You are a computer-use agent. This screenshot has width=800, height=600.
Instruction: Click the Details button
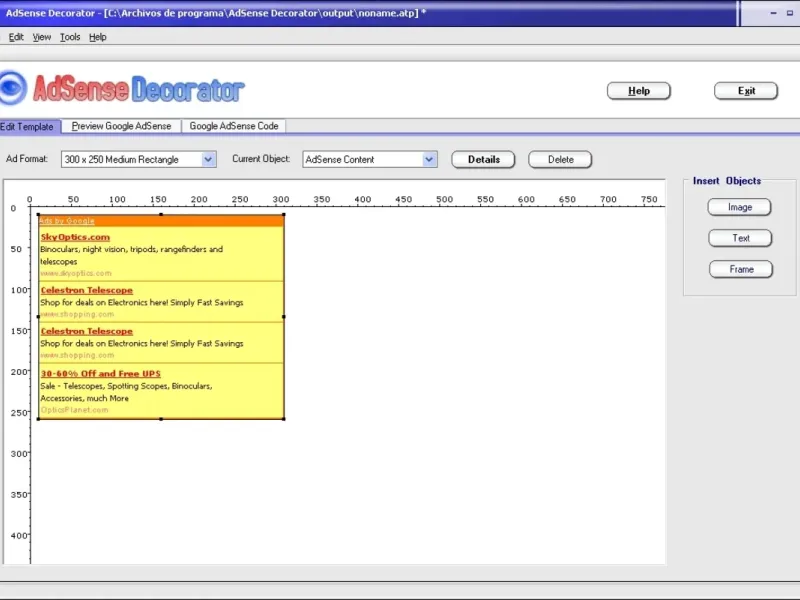[x=483, y=159]
